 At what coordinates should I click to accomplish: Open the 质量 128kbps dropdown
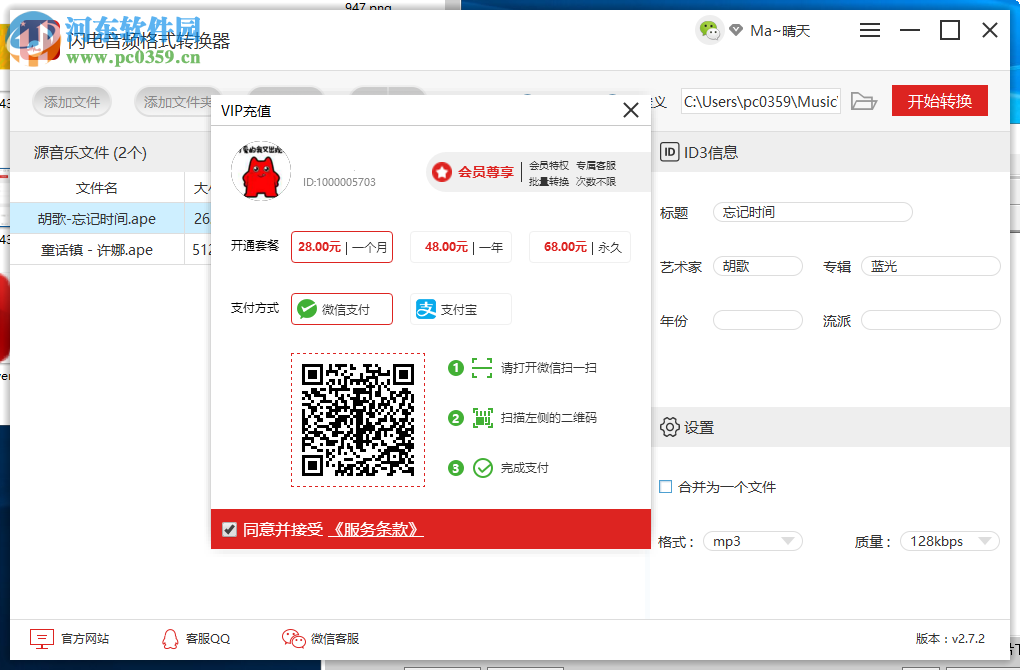tap(950, 541)
